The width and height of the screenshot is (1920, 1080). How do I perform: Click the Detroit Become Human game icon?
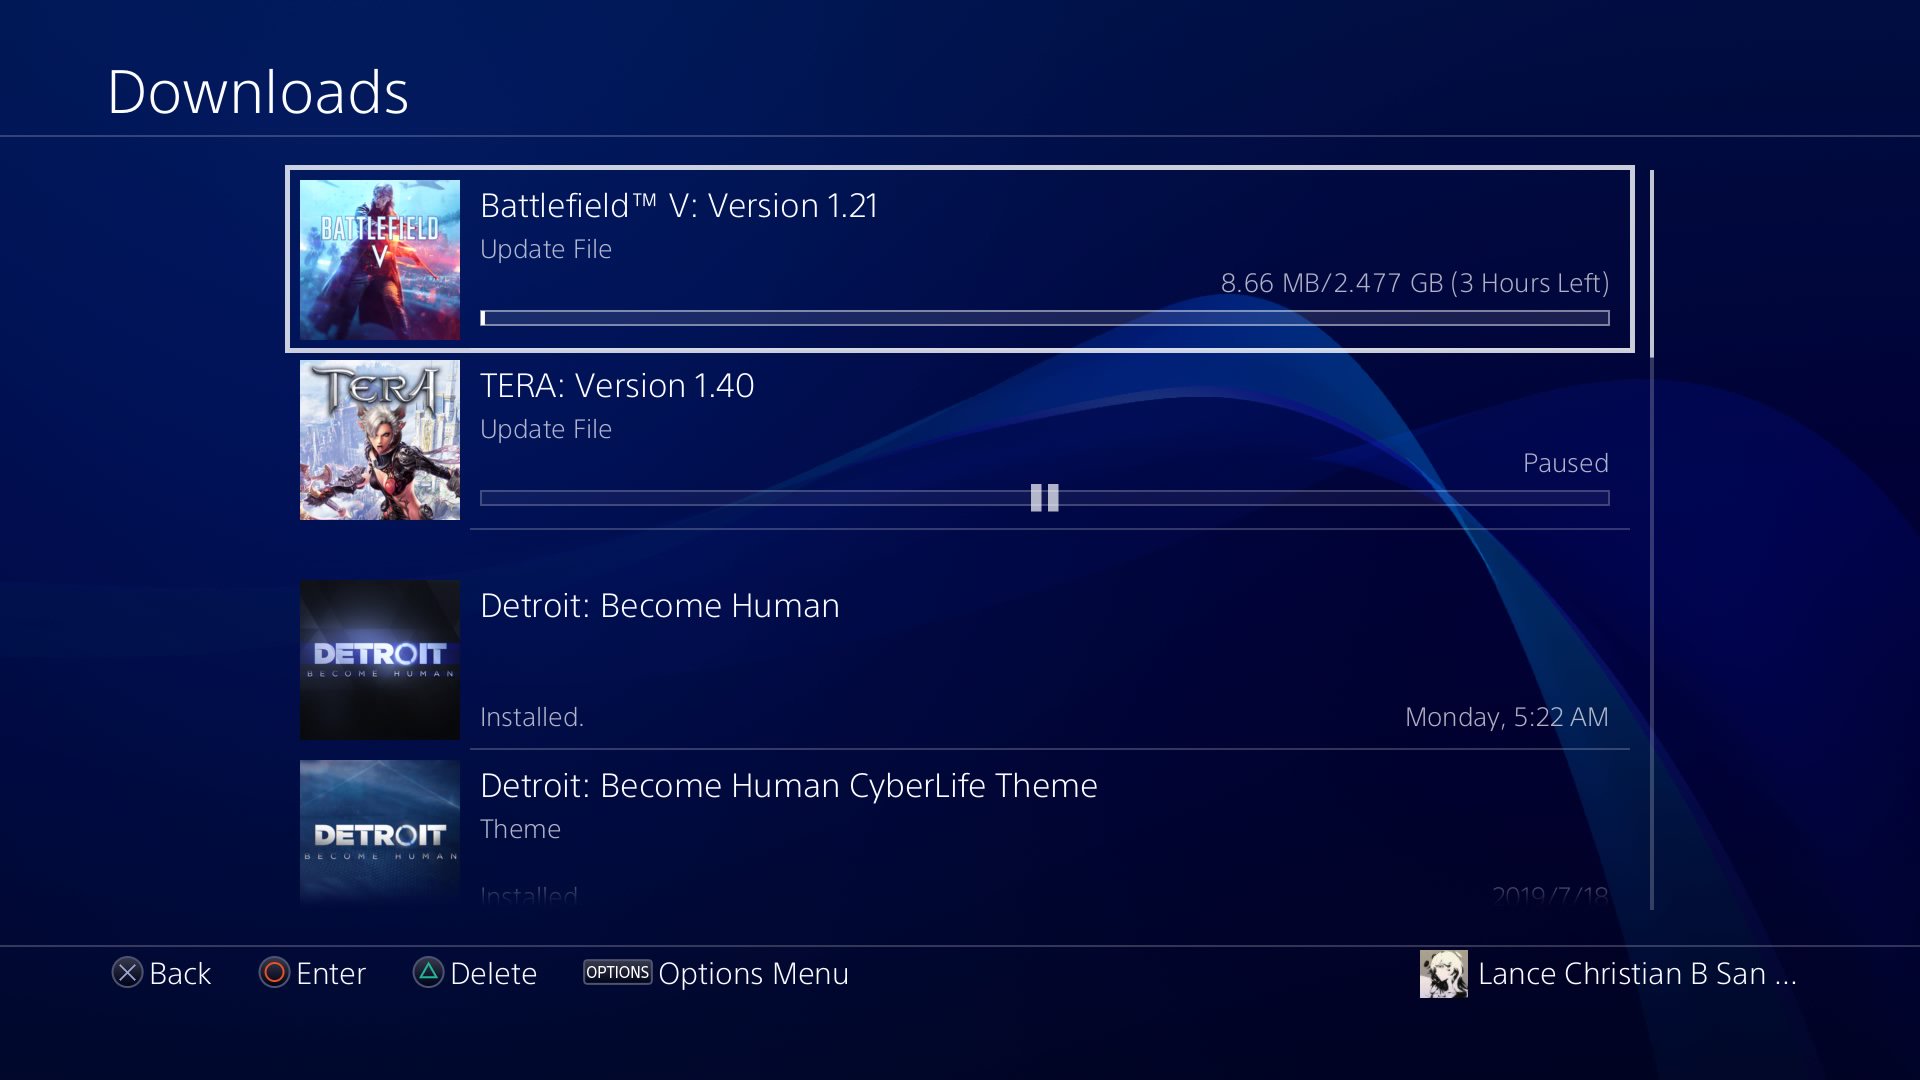(x=380, y=659)
